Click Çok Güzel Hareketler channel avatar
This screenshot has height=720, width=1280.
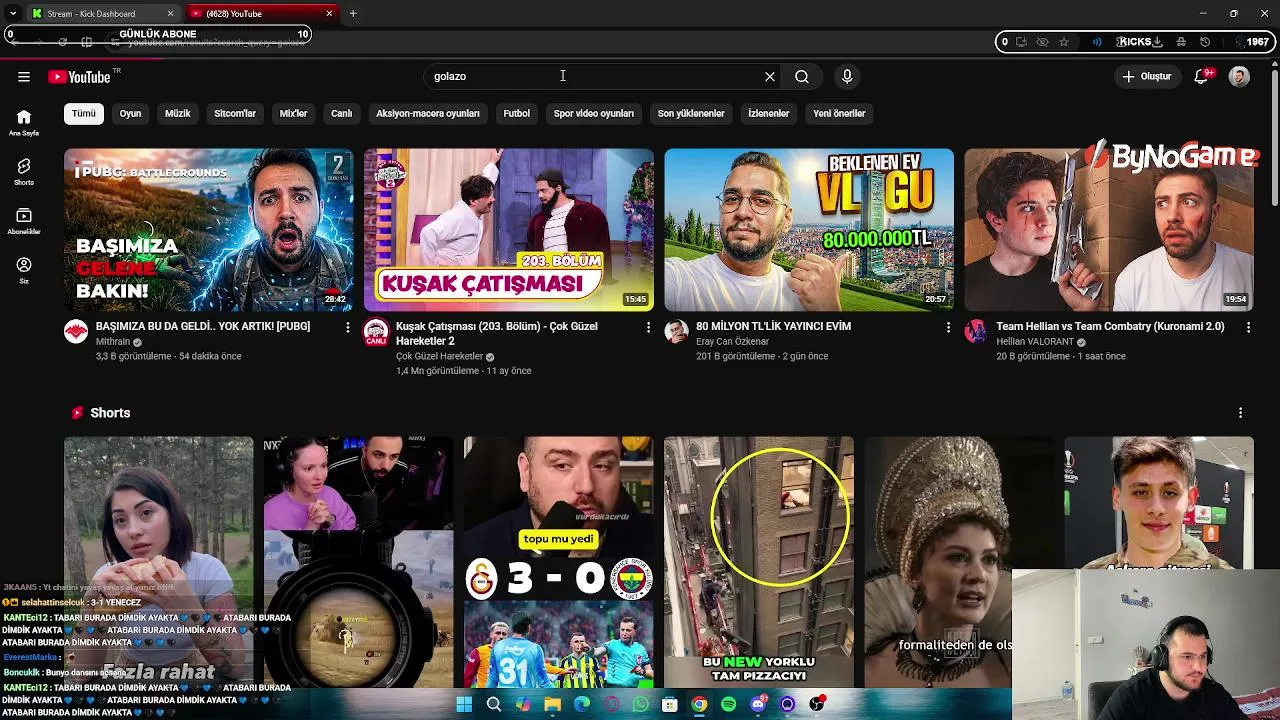click(376, 332)
